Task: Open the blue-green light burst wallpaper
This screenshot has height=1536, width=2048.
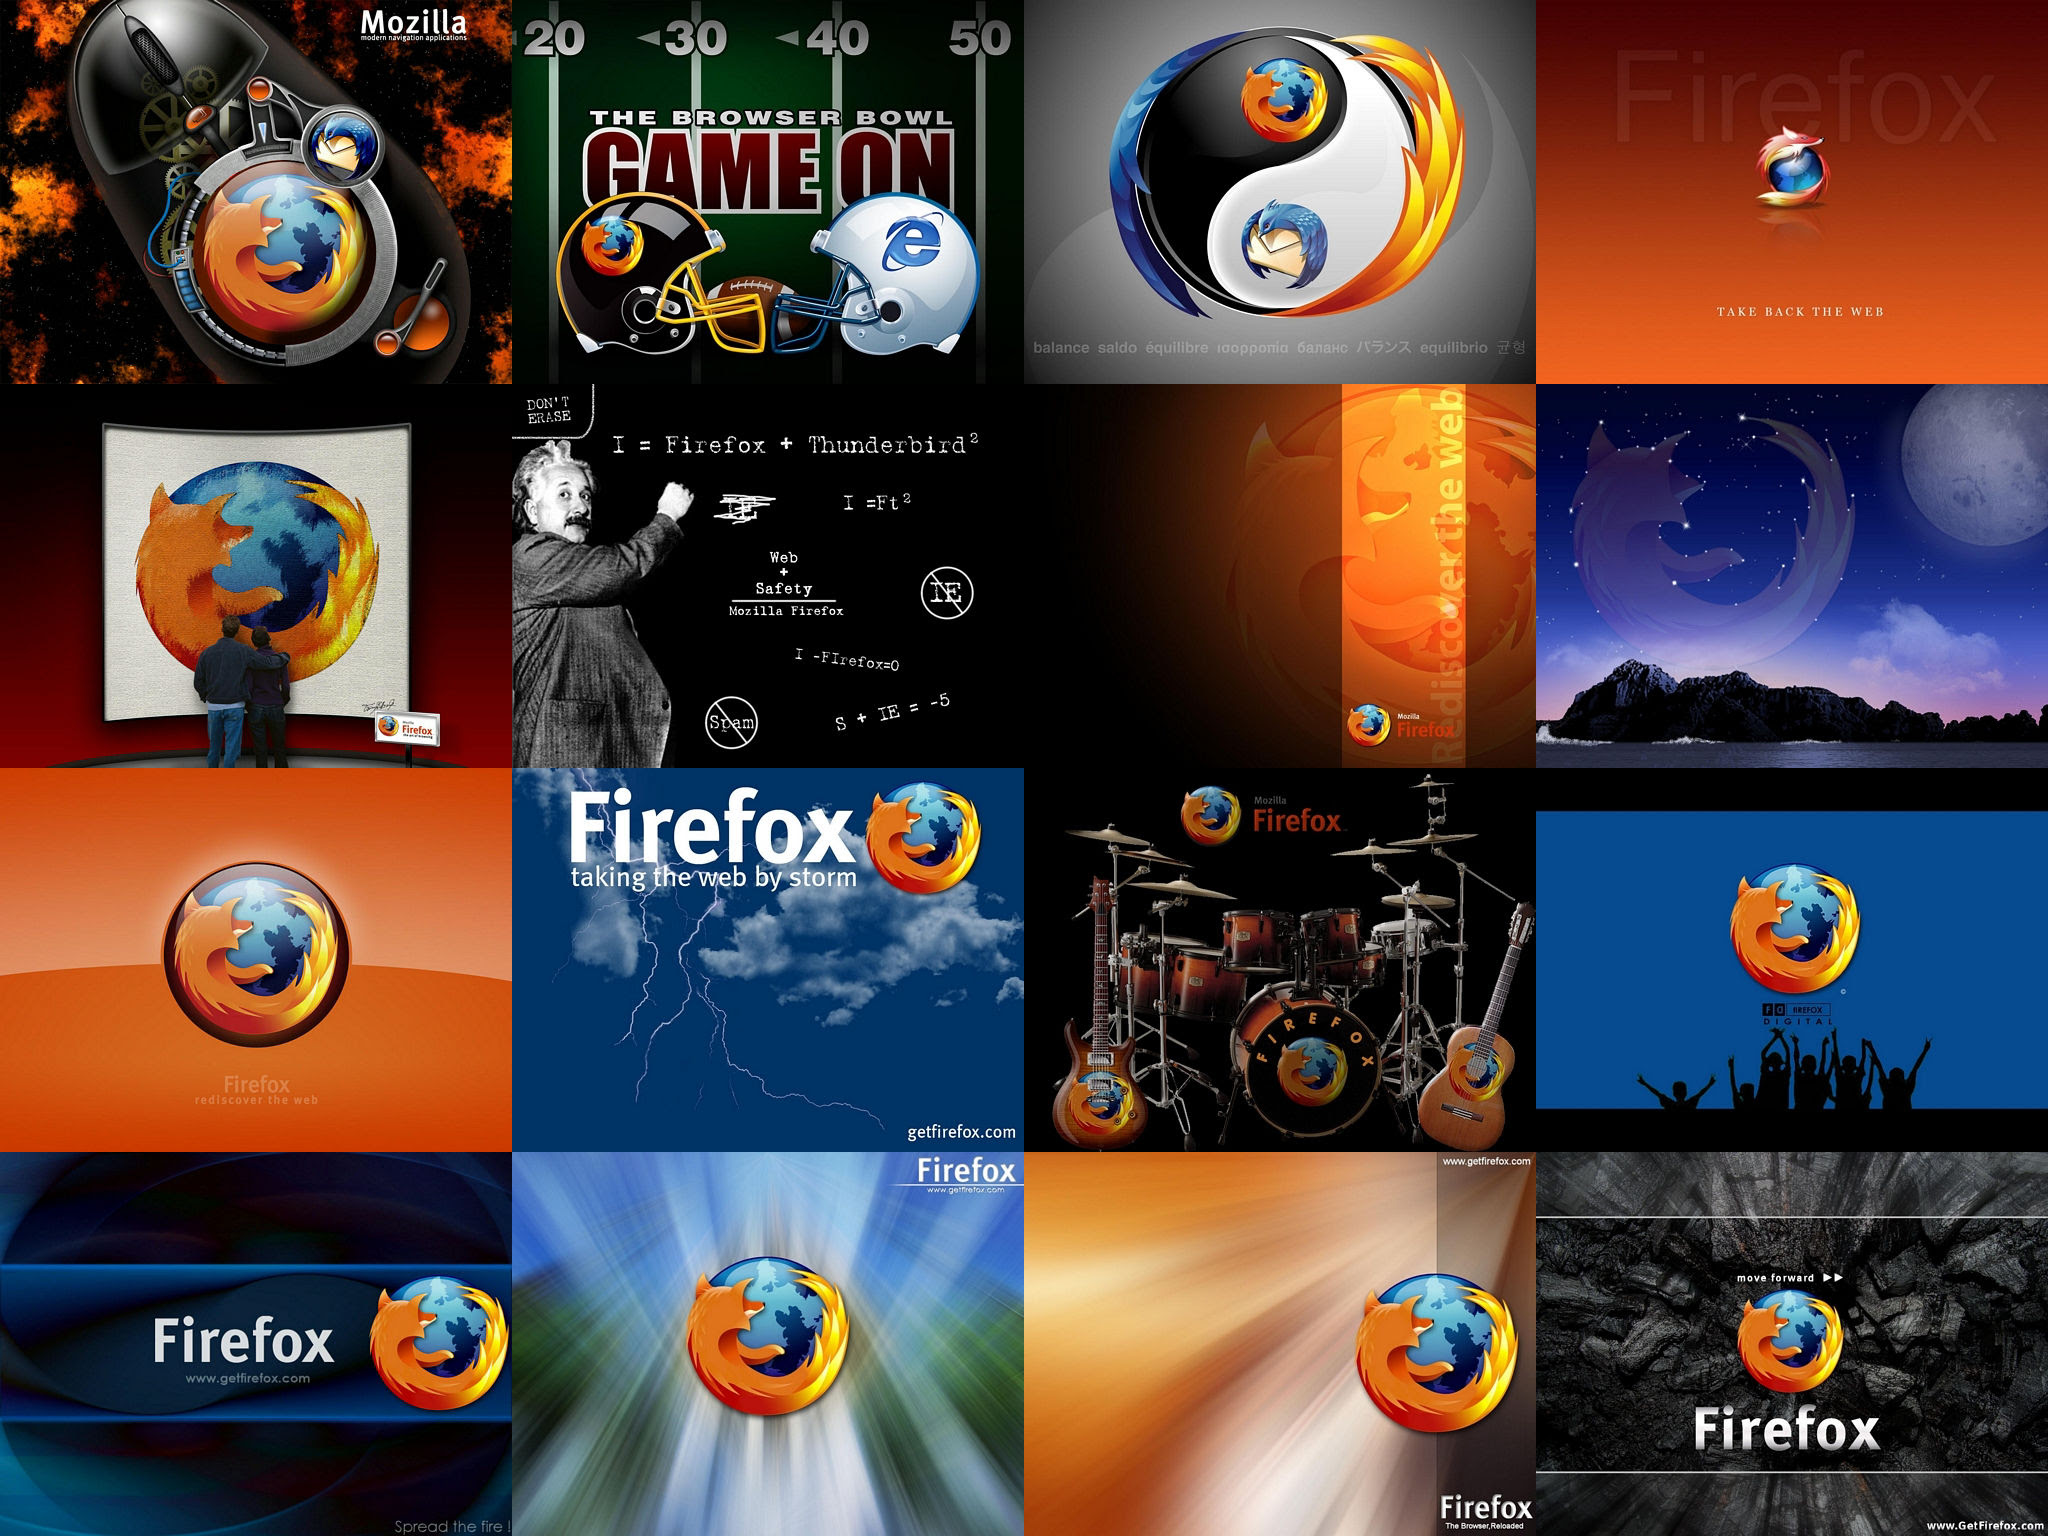Action: click(768, 1344)
